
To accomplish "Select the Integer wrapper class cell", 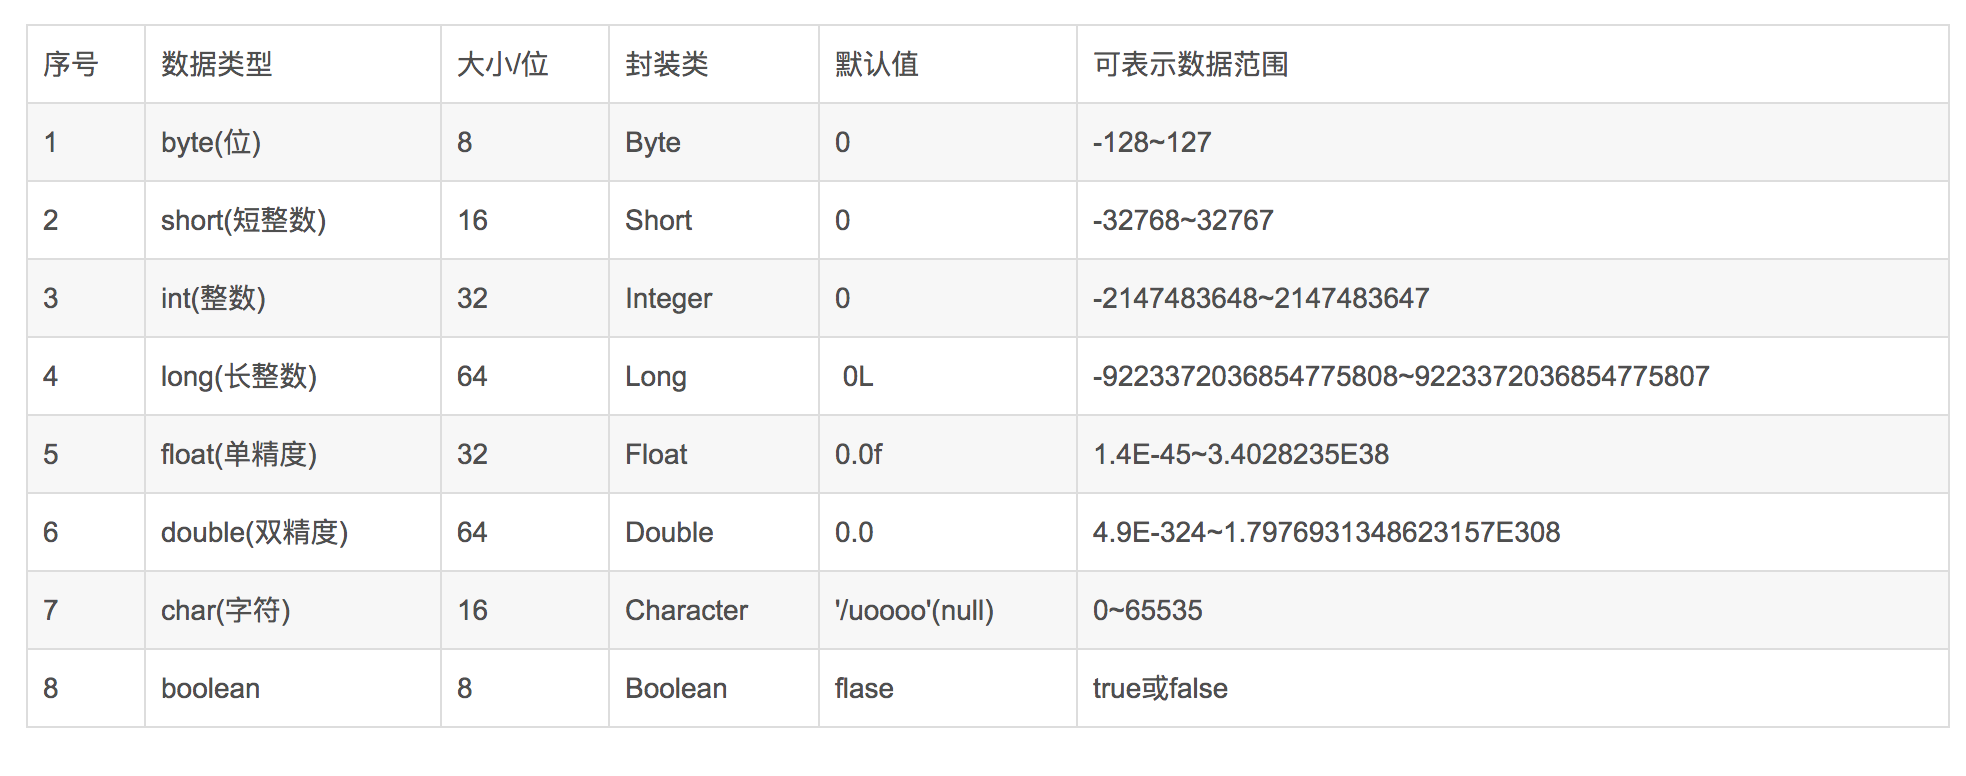I will 669,299.
